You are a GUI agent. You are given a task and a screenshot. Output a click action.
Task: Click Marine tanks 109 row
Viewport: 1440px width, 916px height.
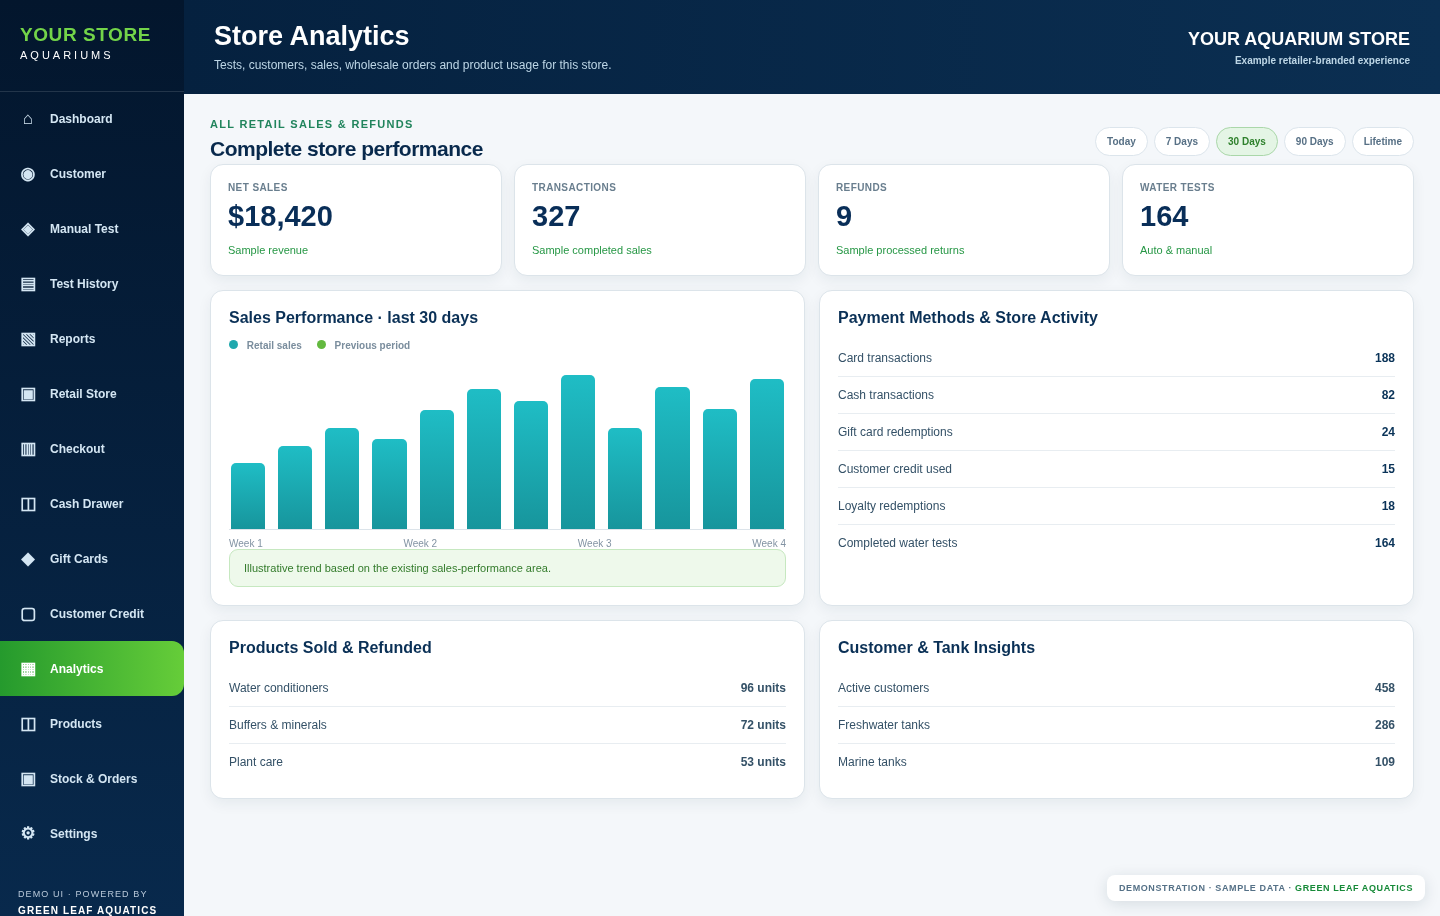1116,762
